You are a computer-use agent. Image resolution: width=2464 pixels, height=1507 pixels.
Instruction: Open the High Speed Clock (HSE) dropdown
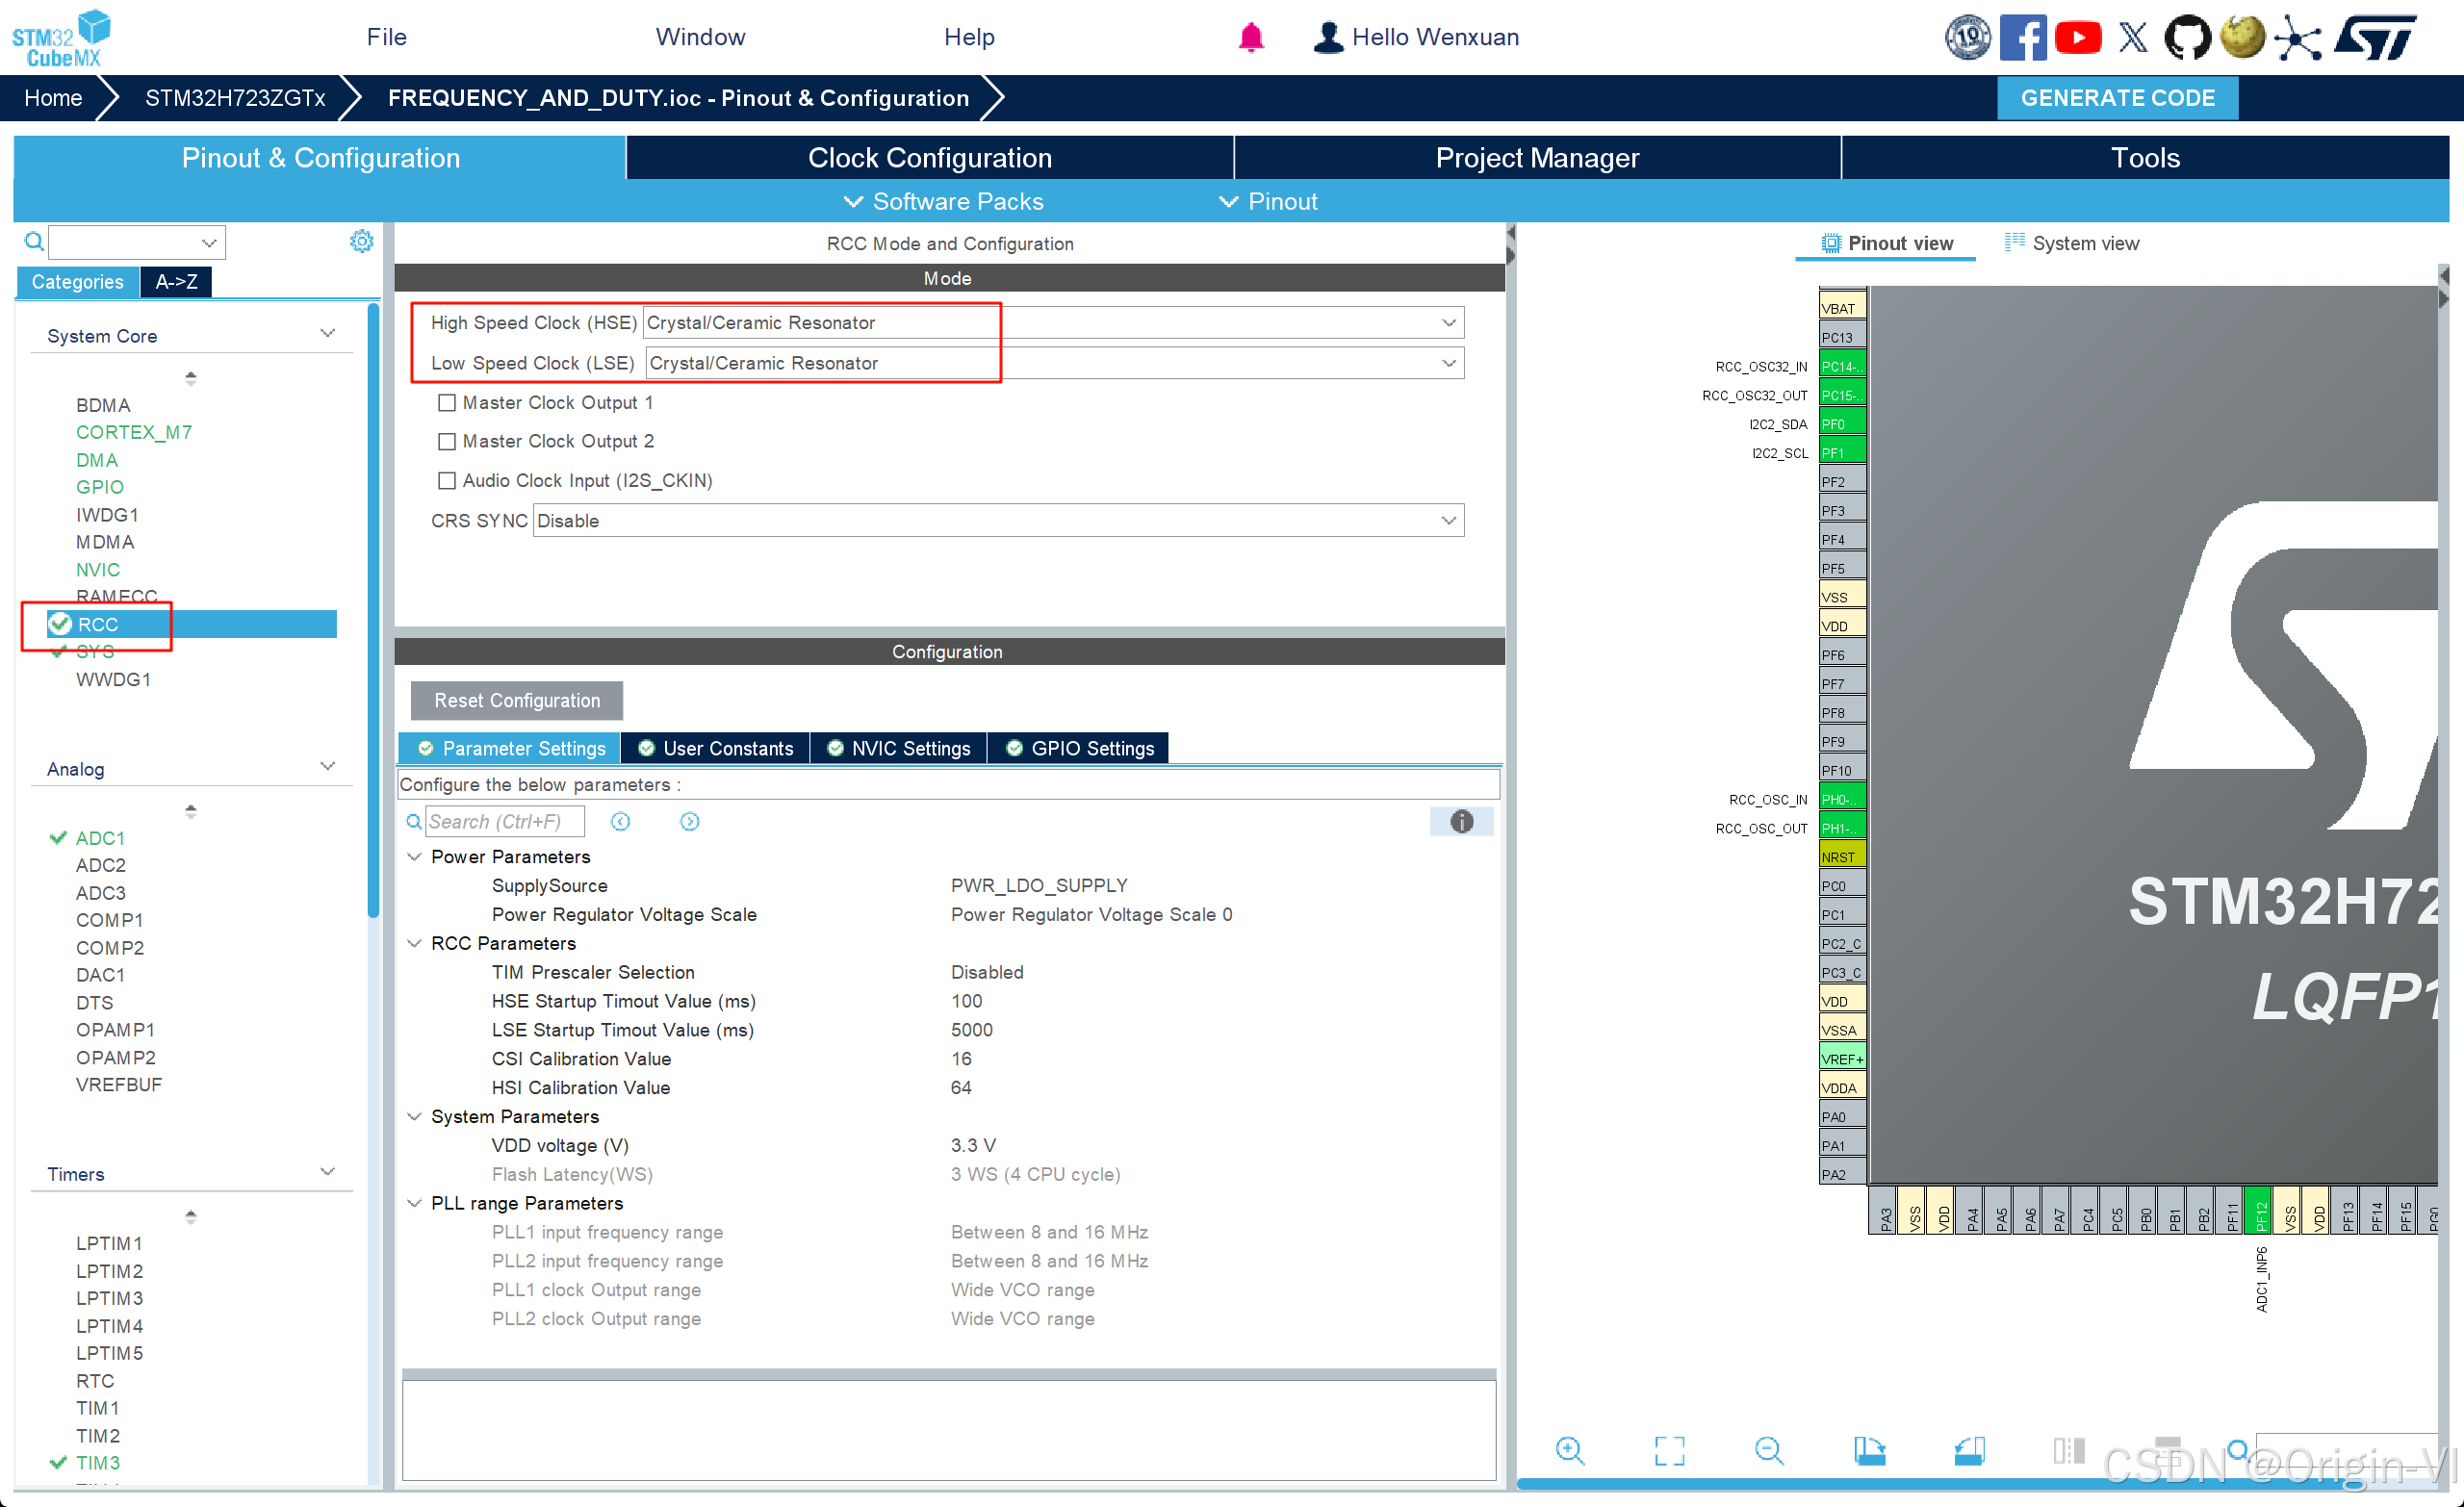click(x=1448, y=323)
